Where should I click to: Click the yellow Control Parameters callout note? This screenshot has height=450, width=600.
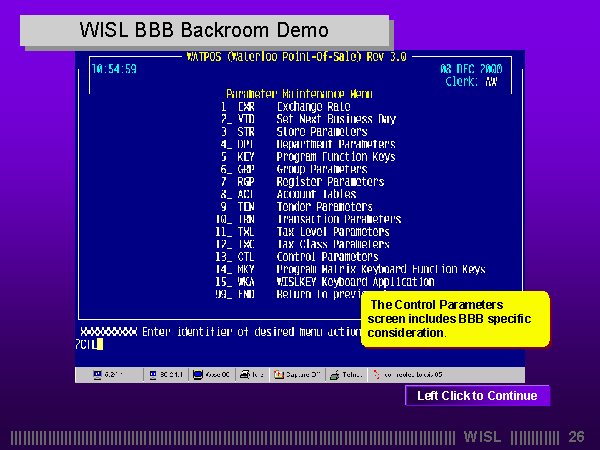click(454, 318)
